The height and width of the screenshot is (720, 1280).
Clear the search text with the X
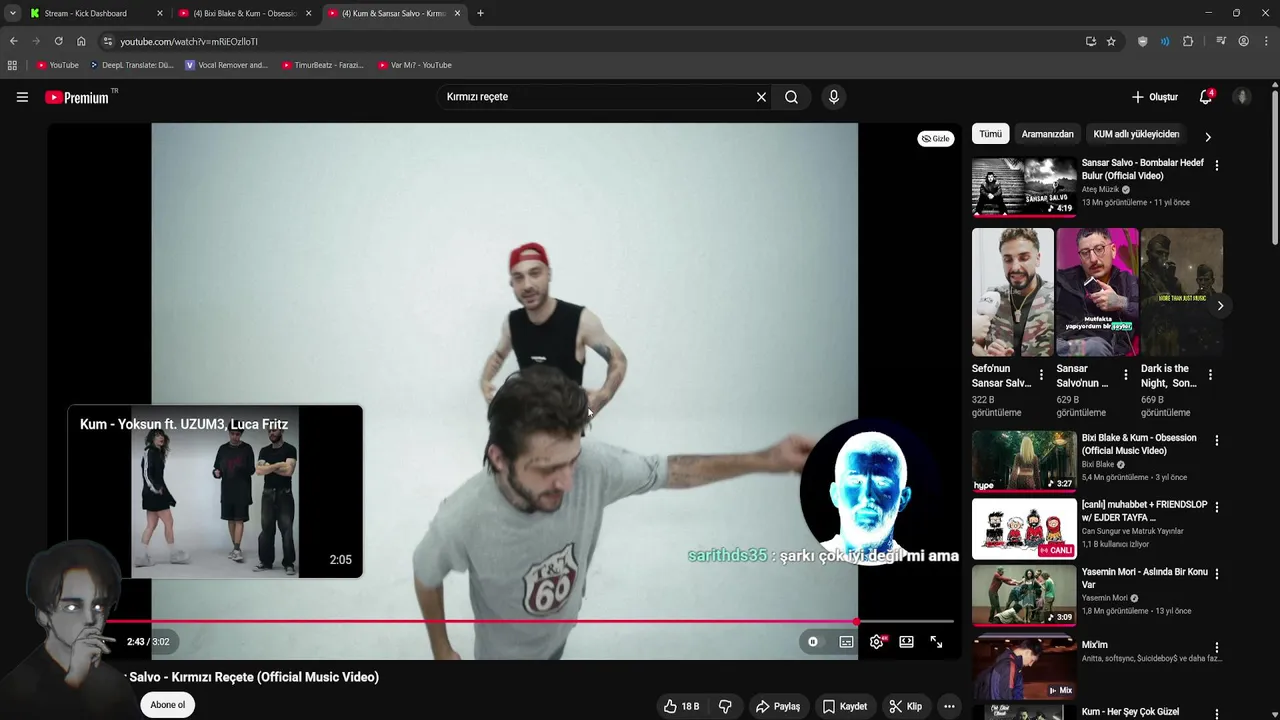point(761,97)
